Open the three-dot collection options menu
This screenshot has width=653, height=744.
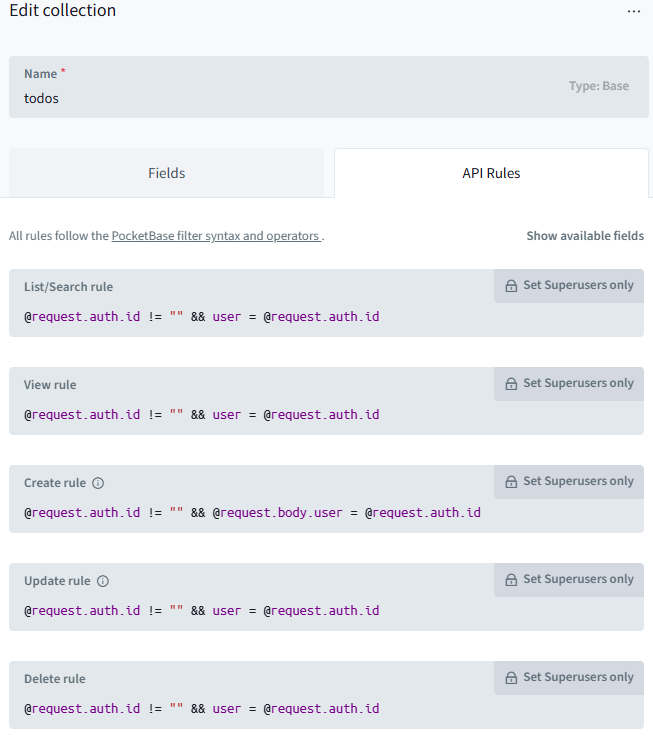[633, 11]
